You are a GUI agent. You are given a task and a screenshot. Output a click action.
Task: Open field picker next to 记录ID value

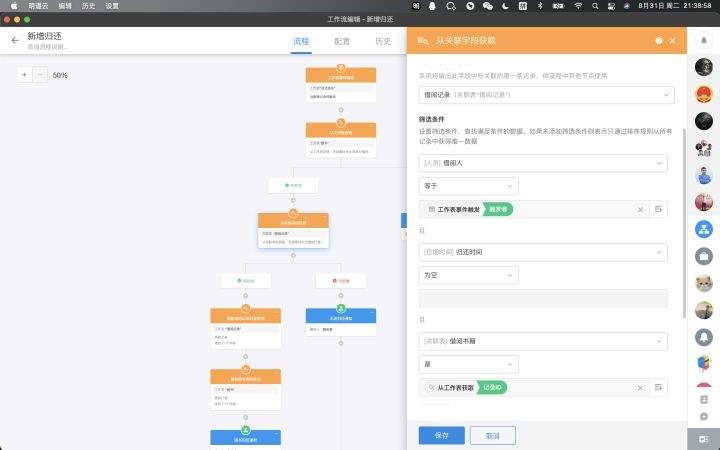(659, 387)
